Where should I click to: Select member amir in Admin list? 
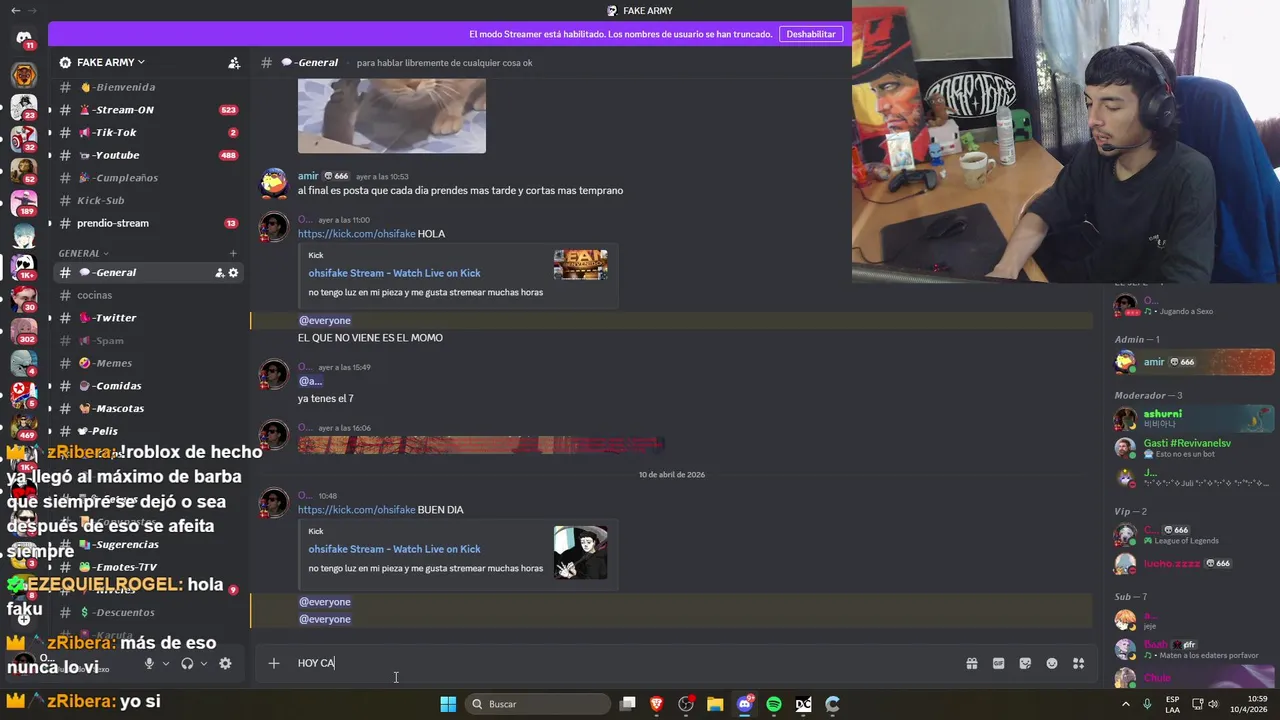1194,362
